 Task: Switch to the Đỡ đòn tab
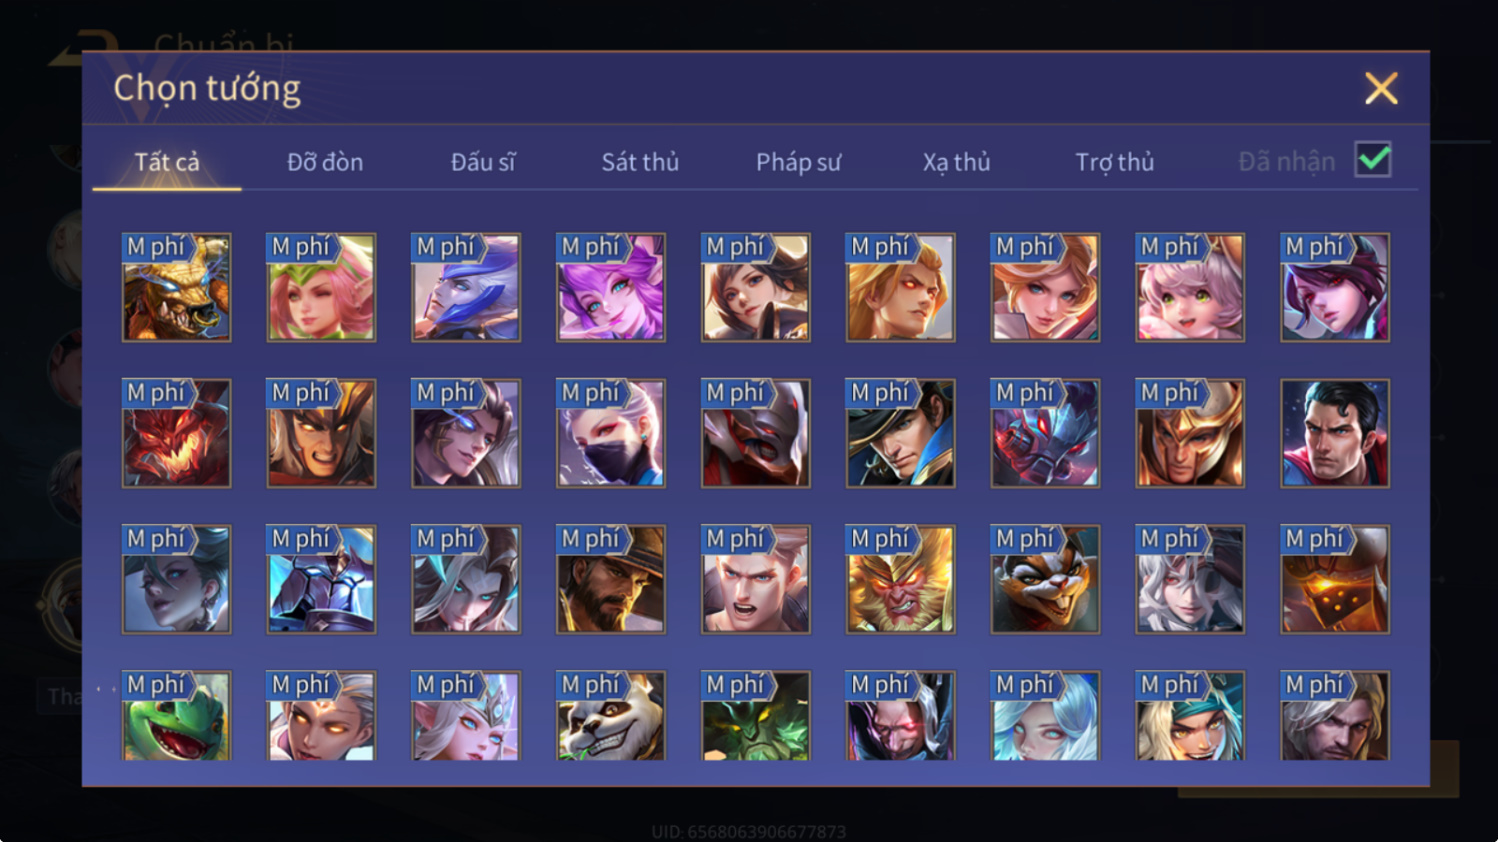coord(325,162)
